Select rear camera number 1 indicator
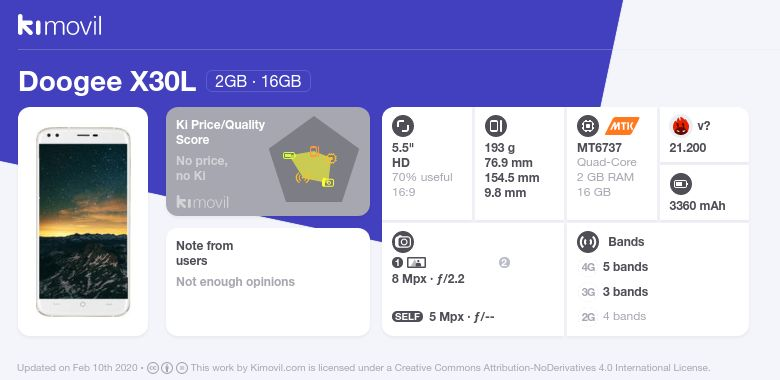 (x=397, y=263)
